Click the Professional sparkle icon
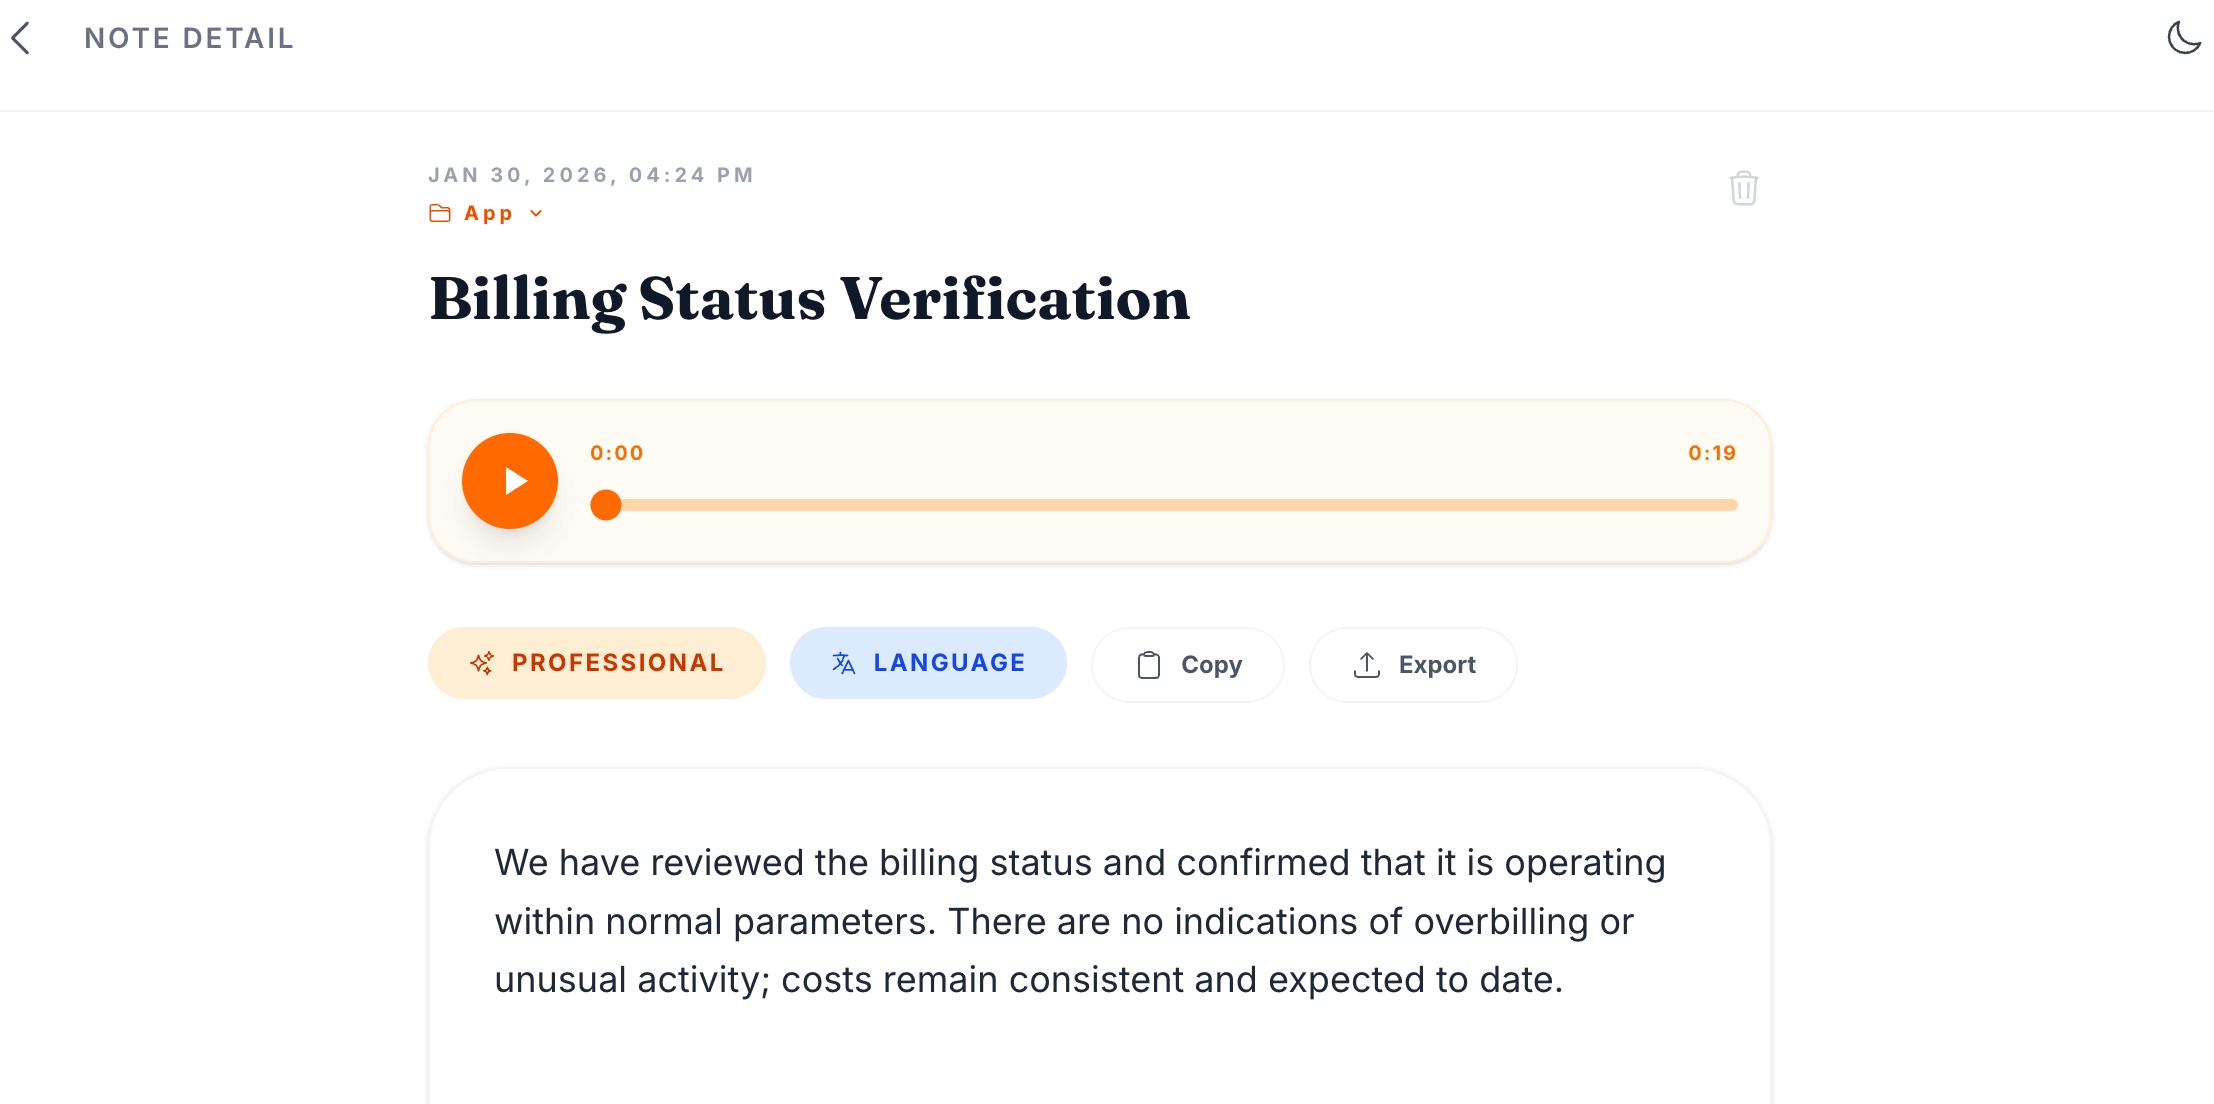Screen dimensions: 2214x1104 [482, 663]
